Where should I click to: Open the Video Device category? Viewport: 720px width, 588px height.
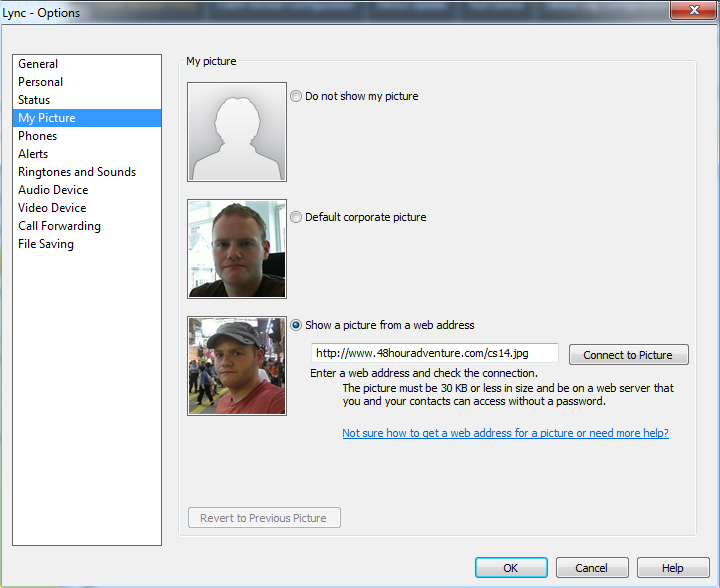87,207
